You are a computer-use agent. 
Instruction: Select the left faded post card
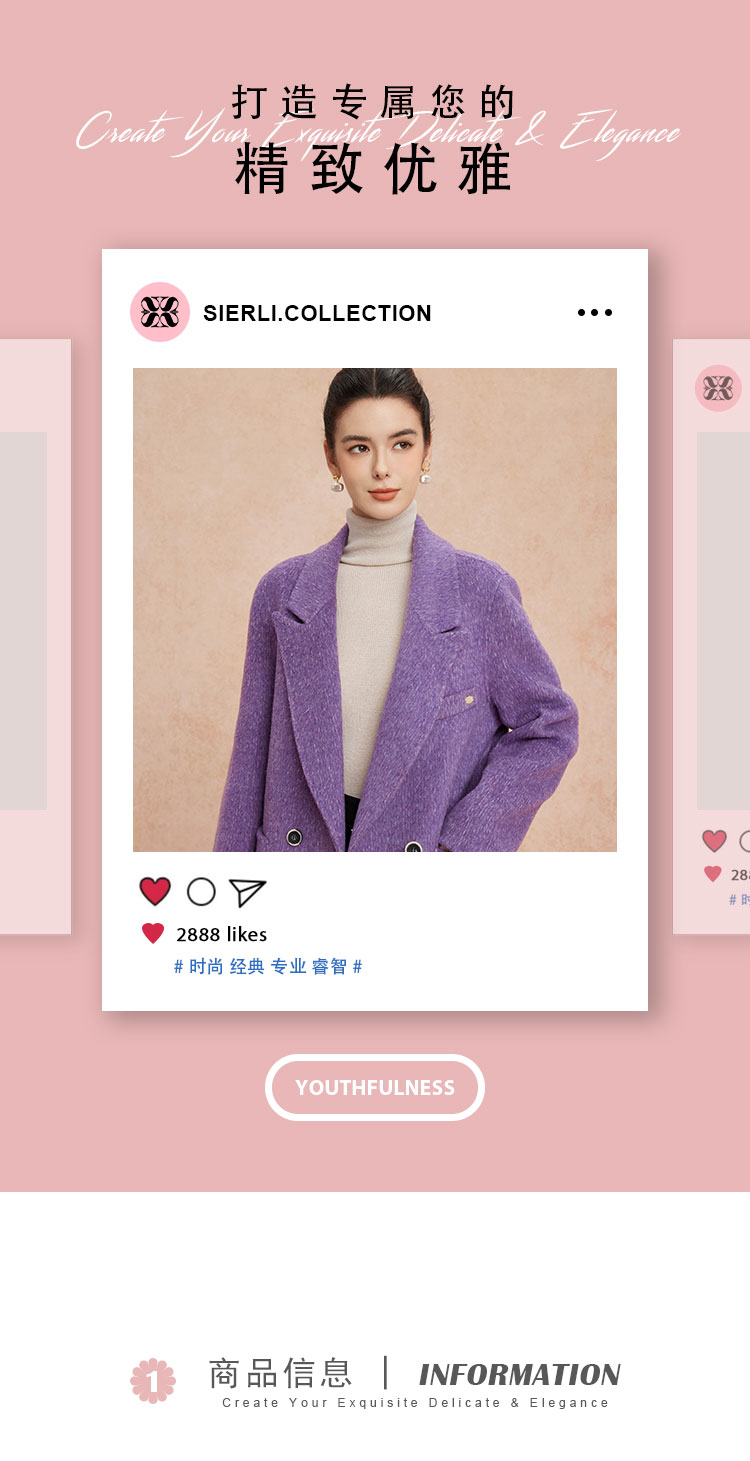point(35,637)
